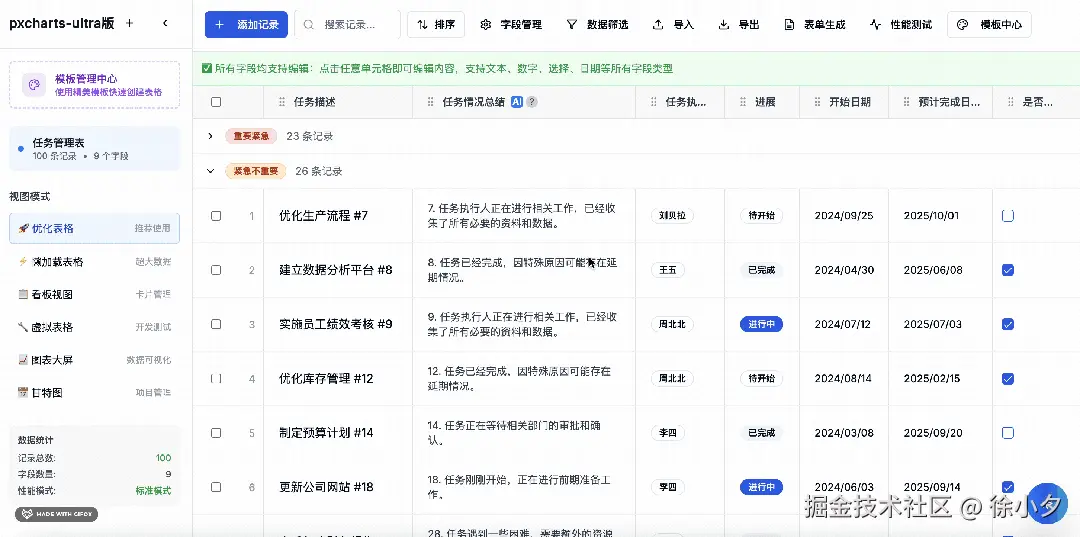Switch to 看板视图 view mode

point(94,295)
